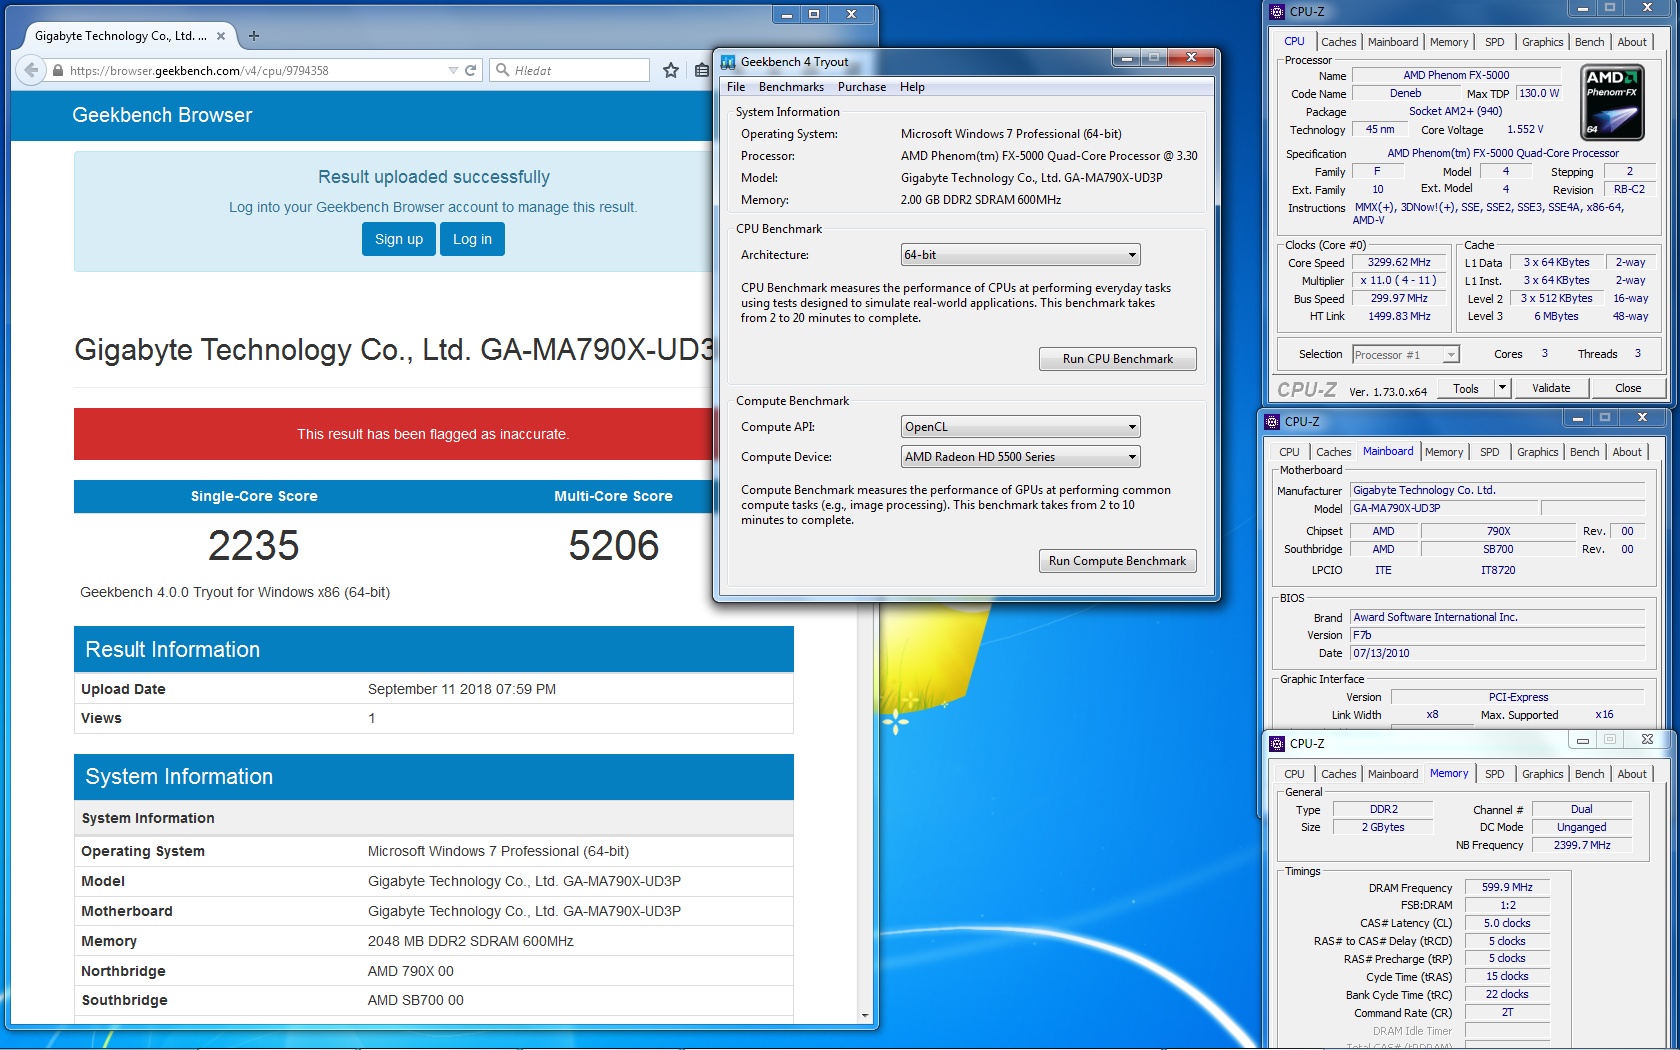The image size is (1680, 1050).
Task: Click the bottom CPU-Z window title icon
Action: click(x=1277, y=744)
